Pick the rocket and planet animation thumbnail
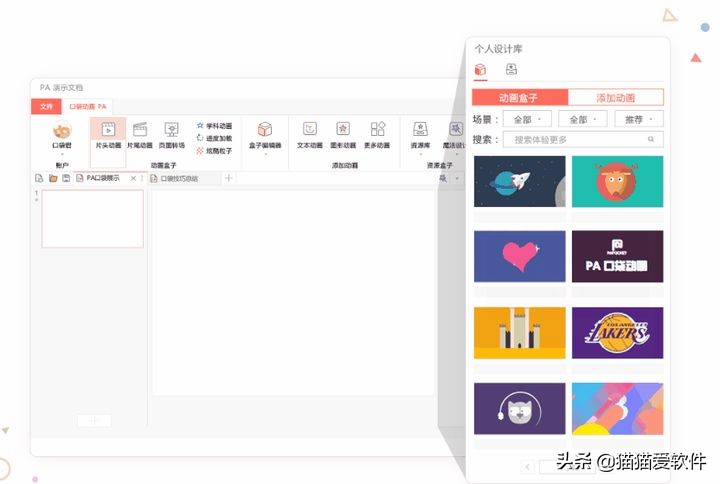Viewport: 720px width, 484px height. click(519, 181)
